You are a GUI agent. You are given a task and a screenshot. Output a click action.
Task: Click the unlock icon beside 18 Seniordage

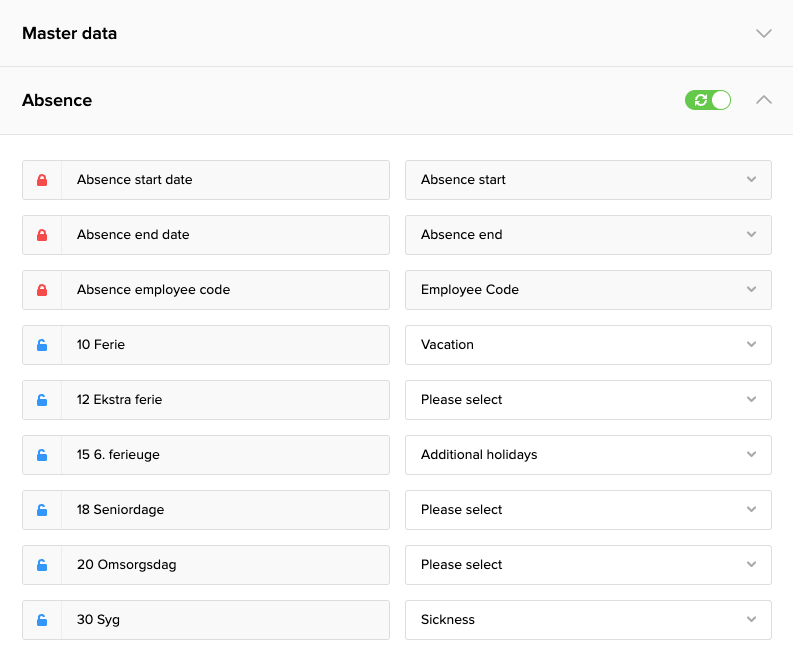click(x=42, y=510)
